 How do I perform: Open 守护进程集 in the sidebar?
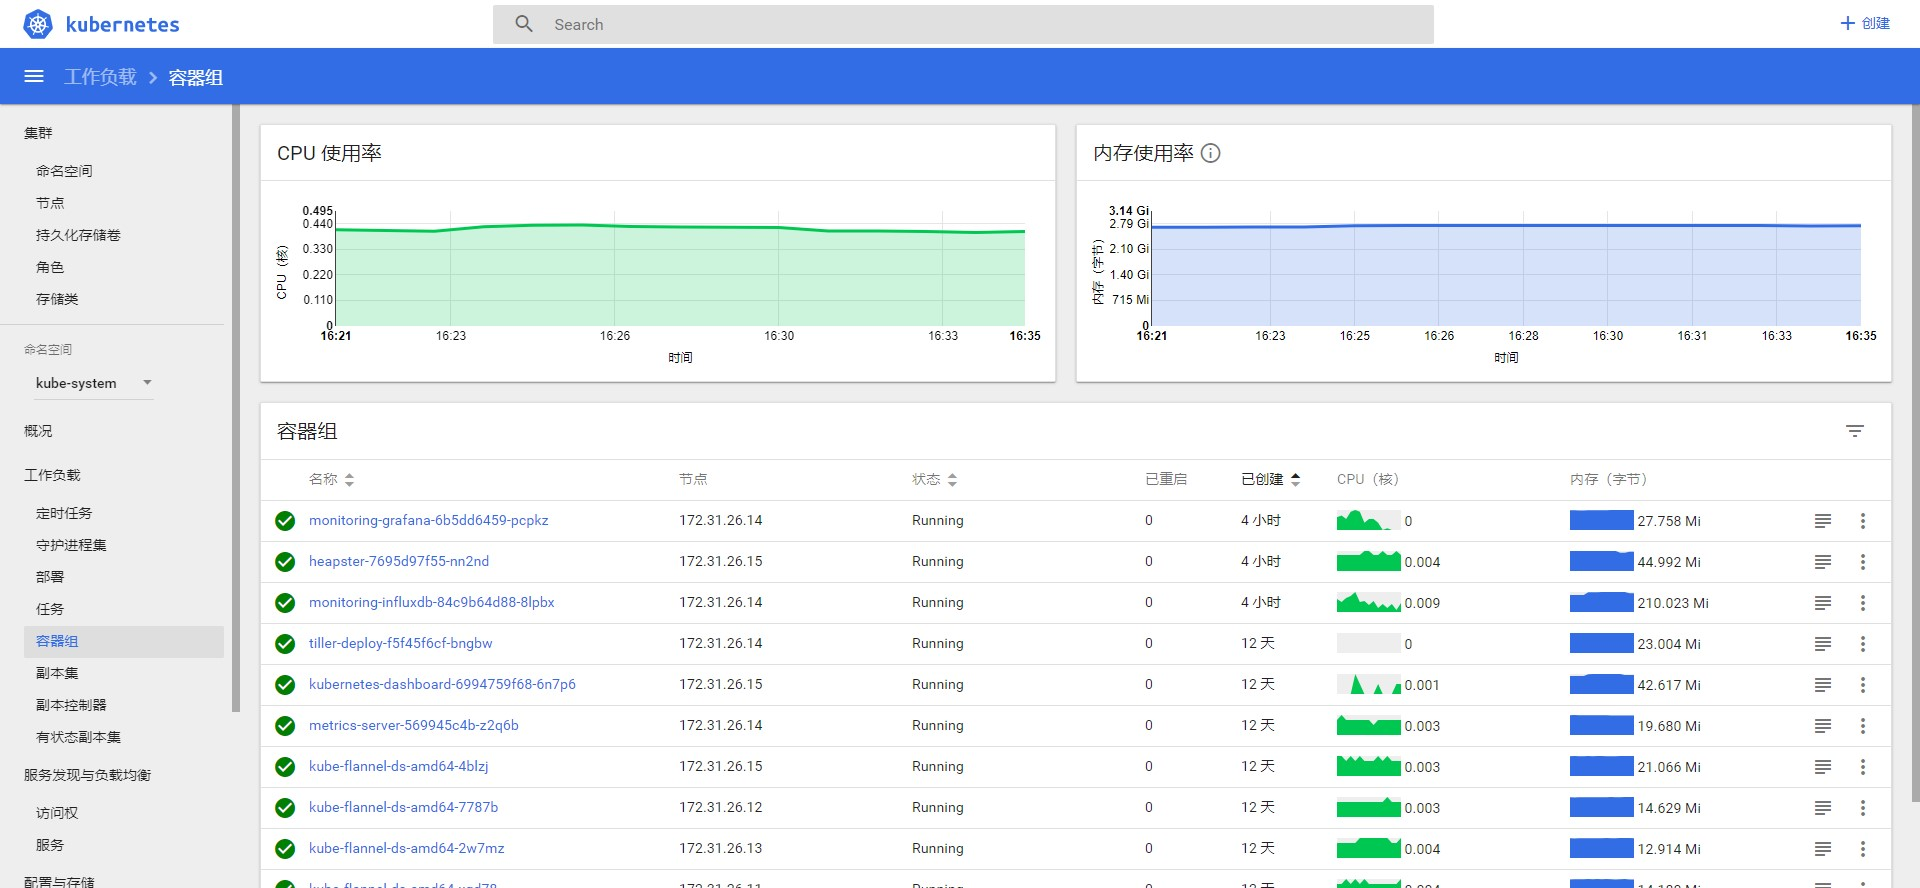(71, 545)
